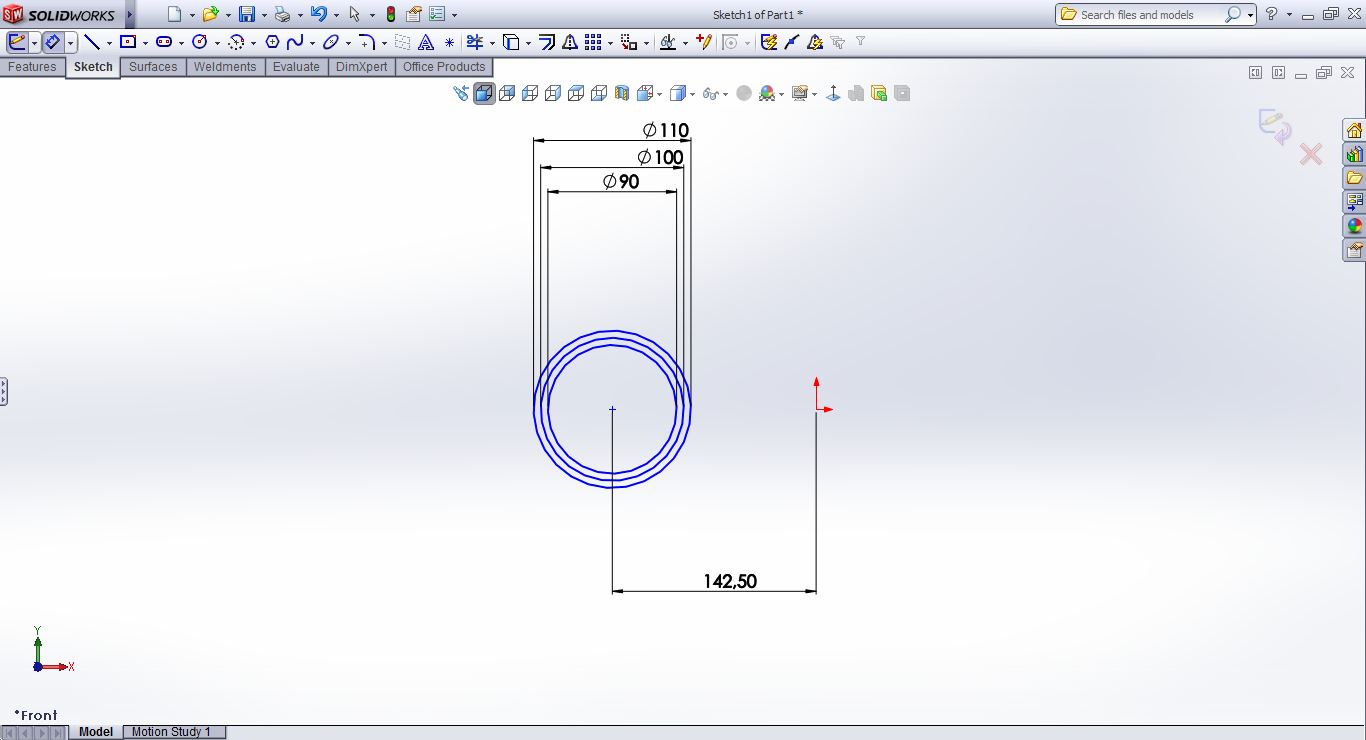
Task: Toggle Hide/Show Items glasses icon
Action: coord(710,92)
